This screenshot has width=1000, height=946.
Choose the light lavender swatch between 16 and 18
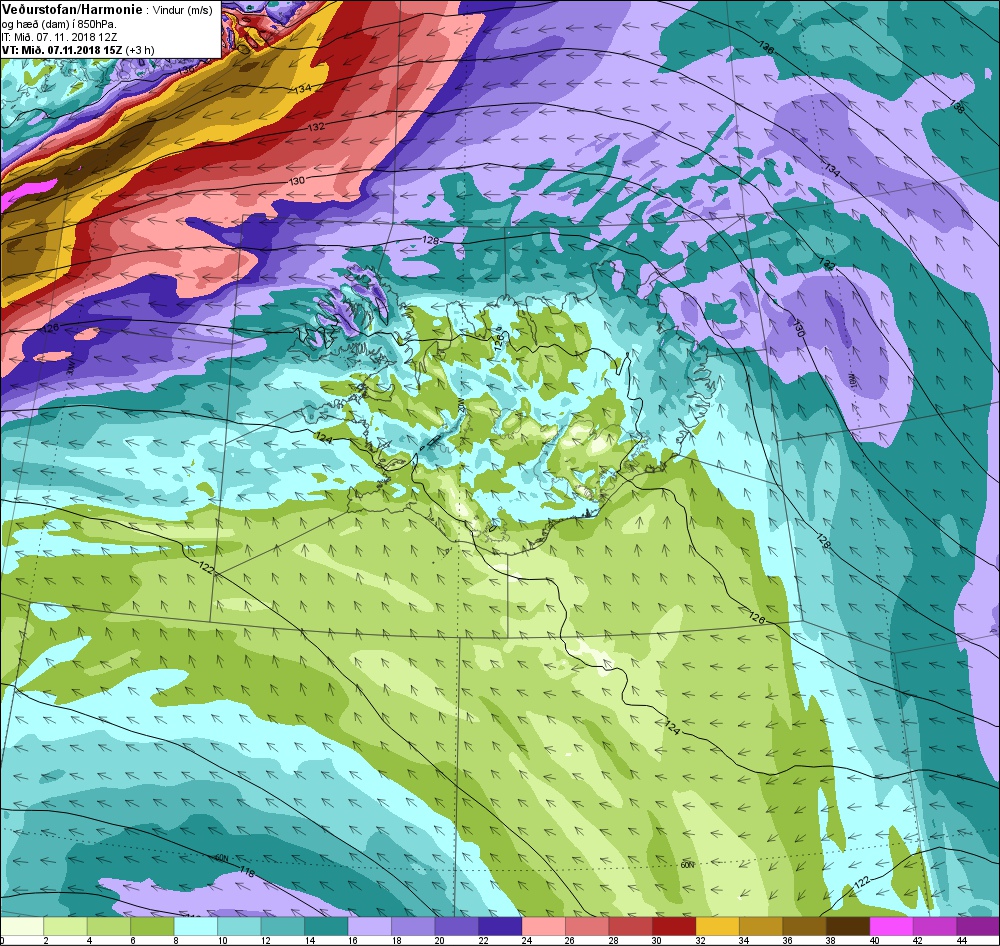point(369,926)
